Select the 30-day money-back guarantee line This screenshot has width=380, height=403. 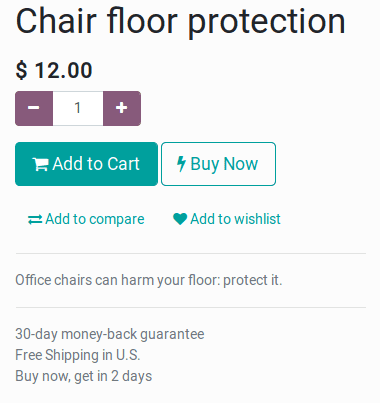click(110, 334)
